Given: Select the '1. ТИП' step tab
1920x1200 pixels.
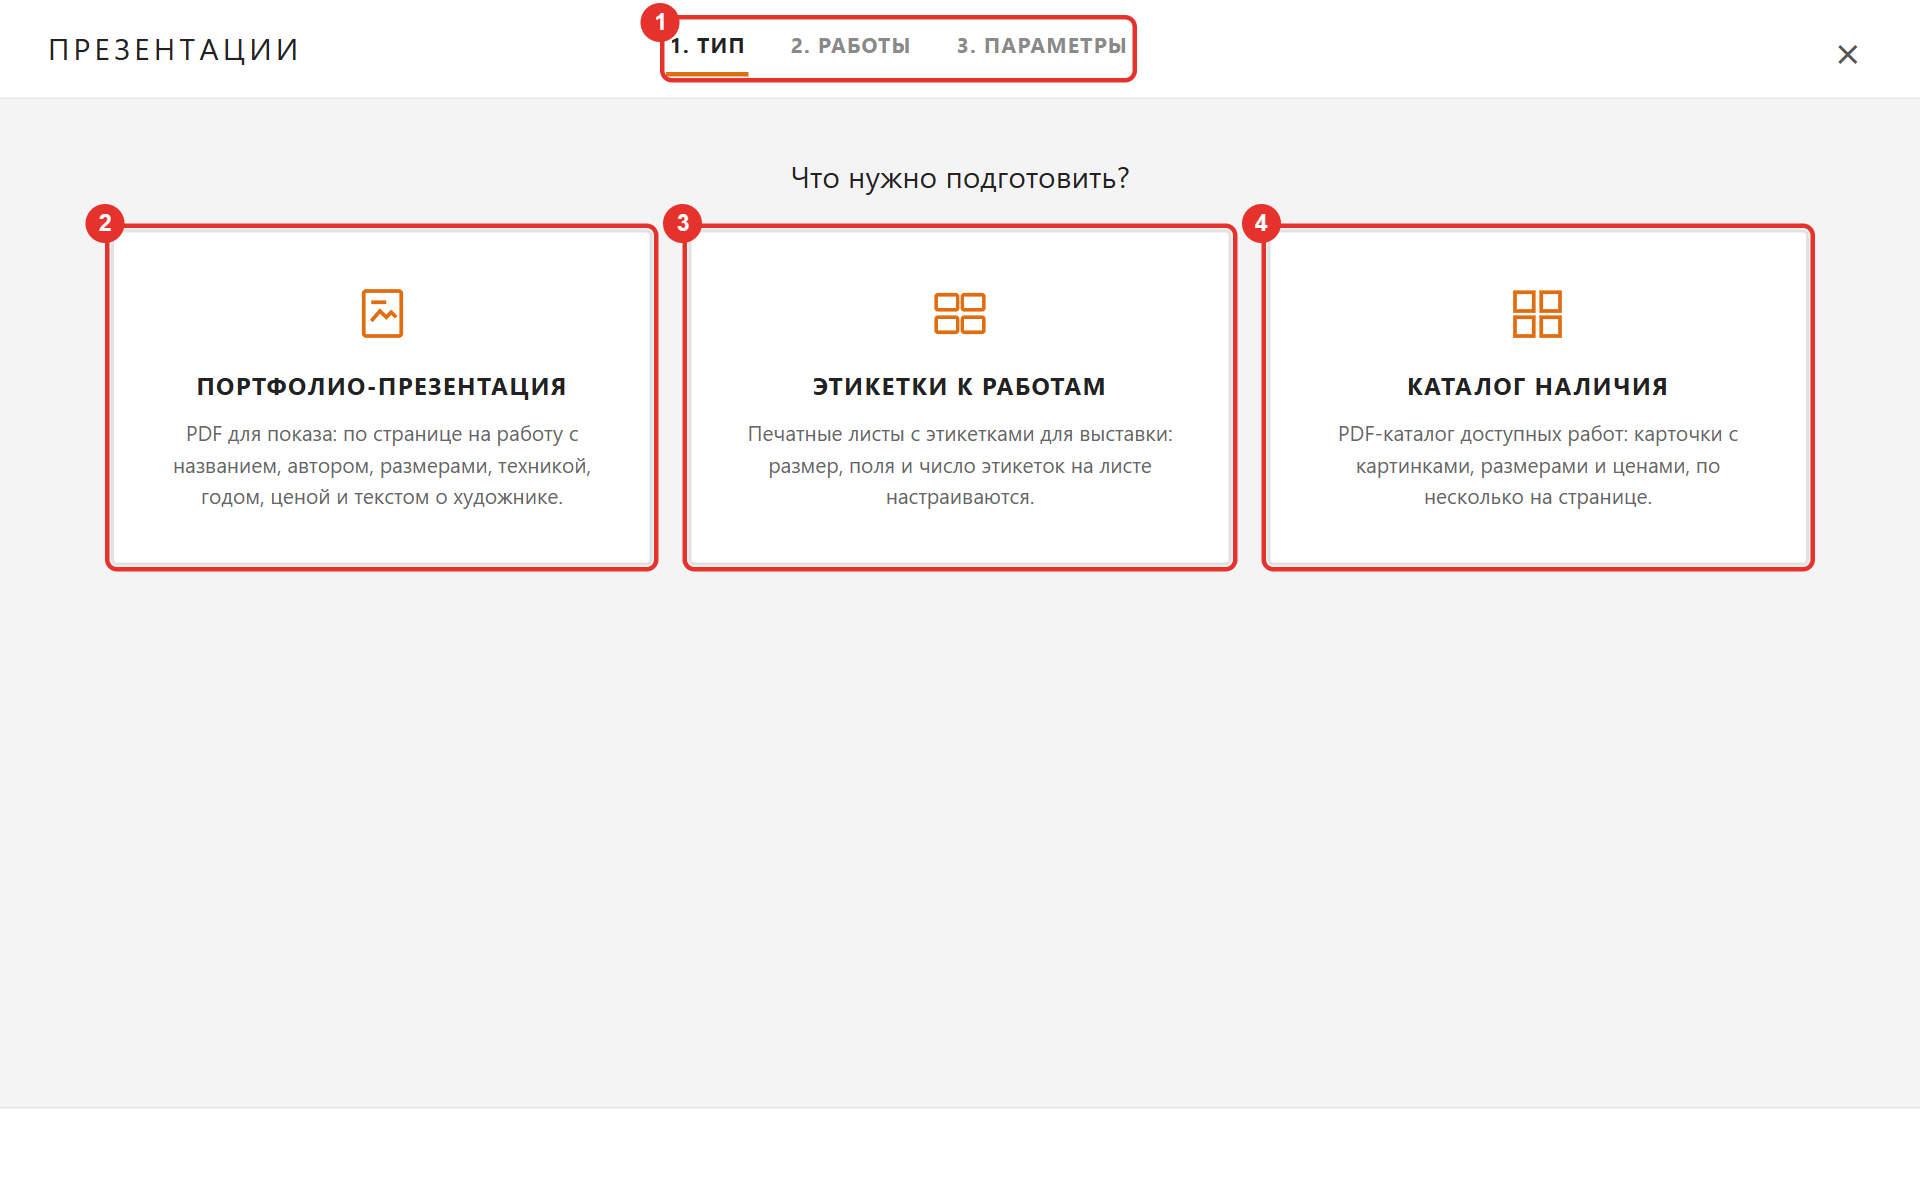Looking at the screenshot, I should 707,46.
